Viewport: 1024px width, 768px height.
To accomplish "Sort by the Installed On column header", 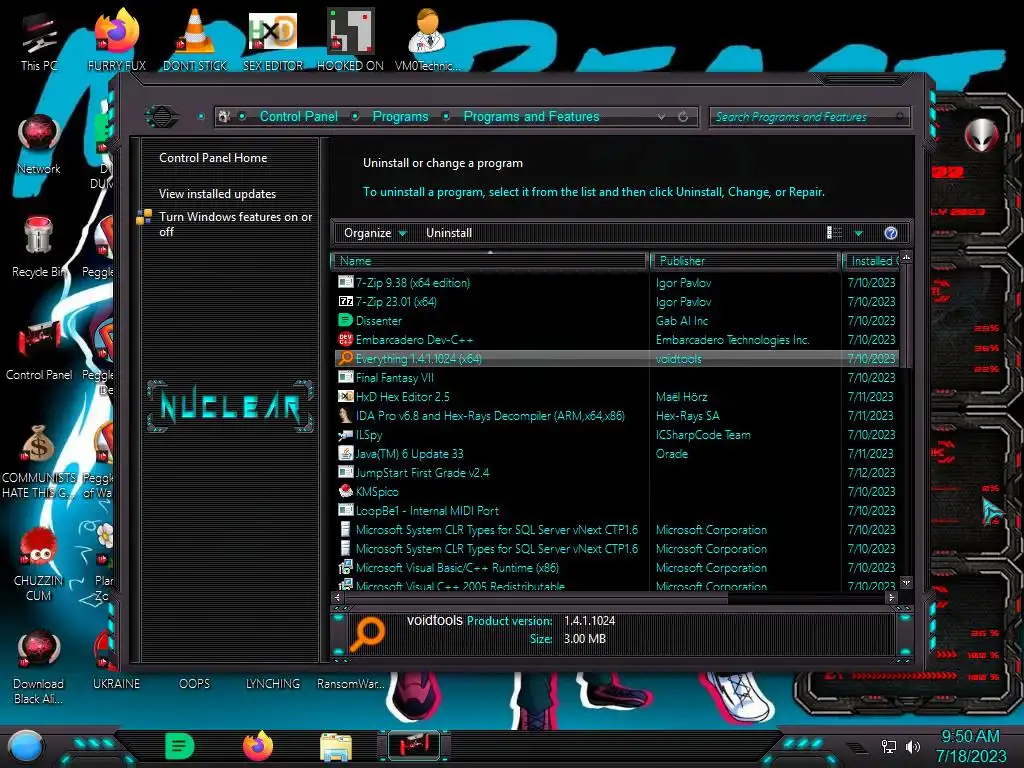I will pos(871,261).
